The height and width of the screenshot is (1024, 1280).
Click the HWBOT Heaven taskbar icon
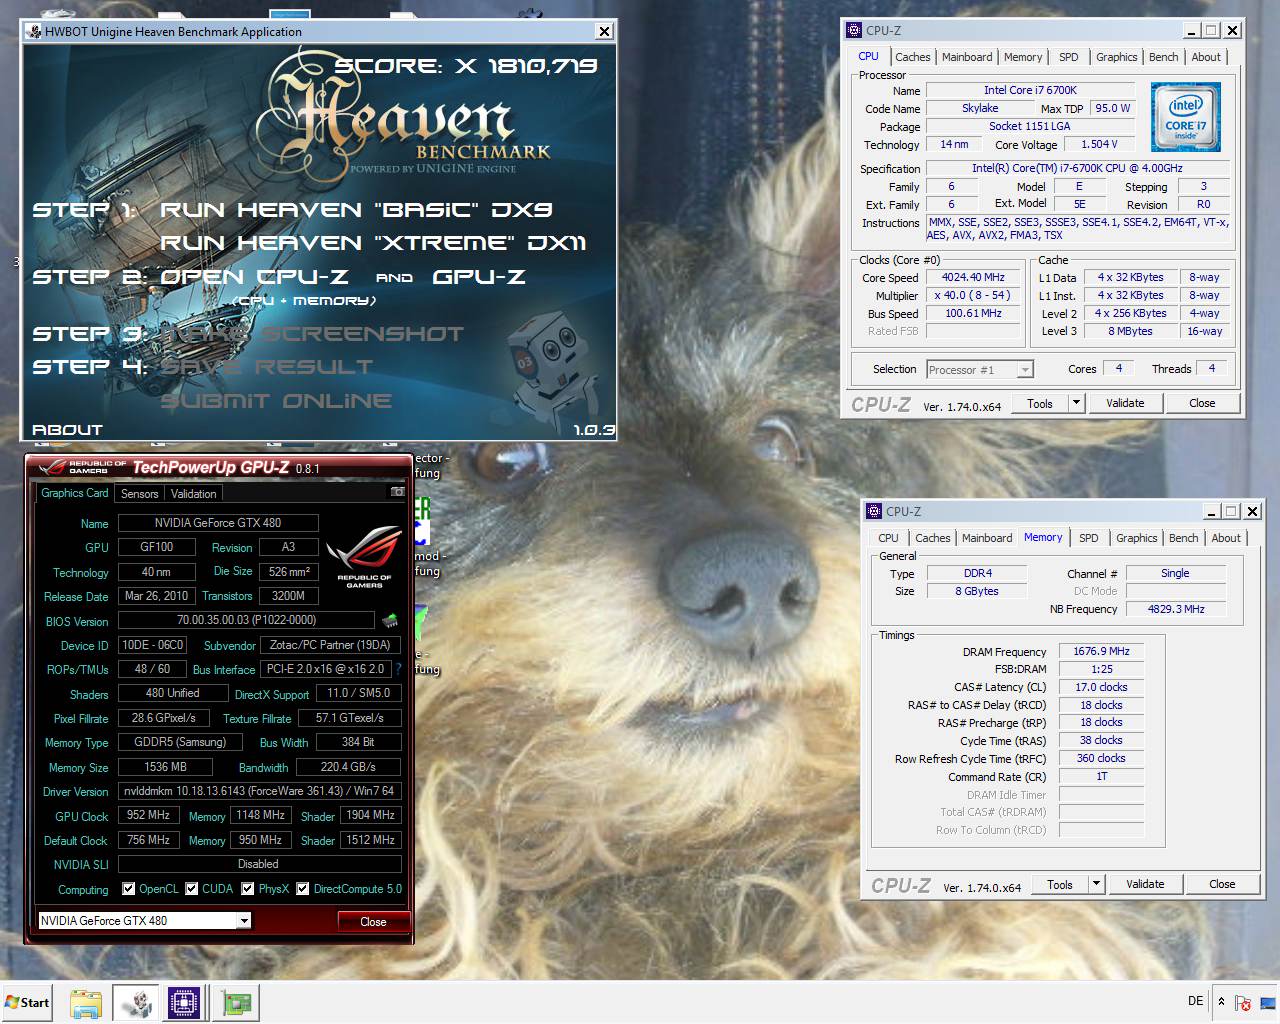coord(136,1002)
